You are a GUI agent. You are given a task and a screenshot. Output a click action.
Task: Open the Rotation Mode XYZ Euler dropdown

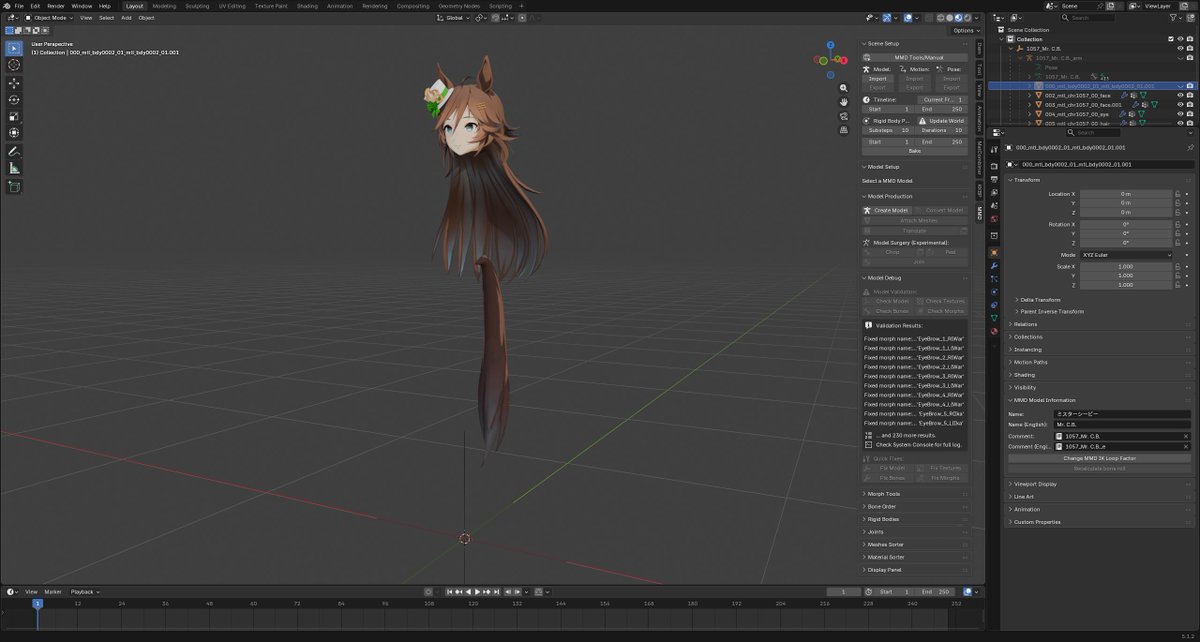(1126, 255)
